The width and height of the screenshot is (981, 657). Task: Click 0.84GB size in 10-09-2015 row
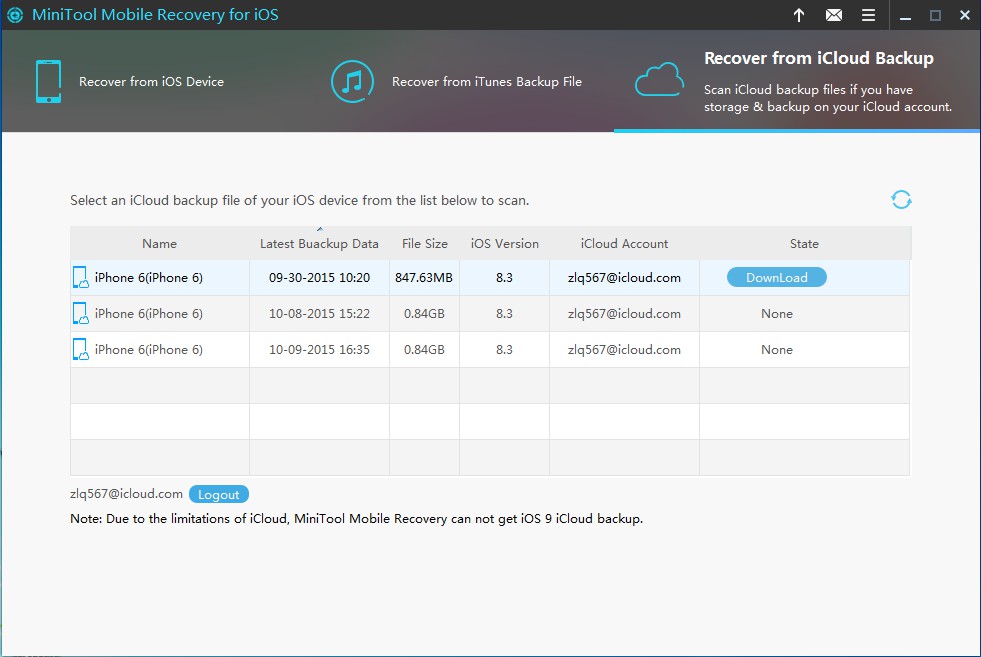[x=424, y=350]
